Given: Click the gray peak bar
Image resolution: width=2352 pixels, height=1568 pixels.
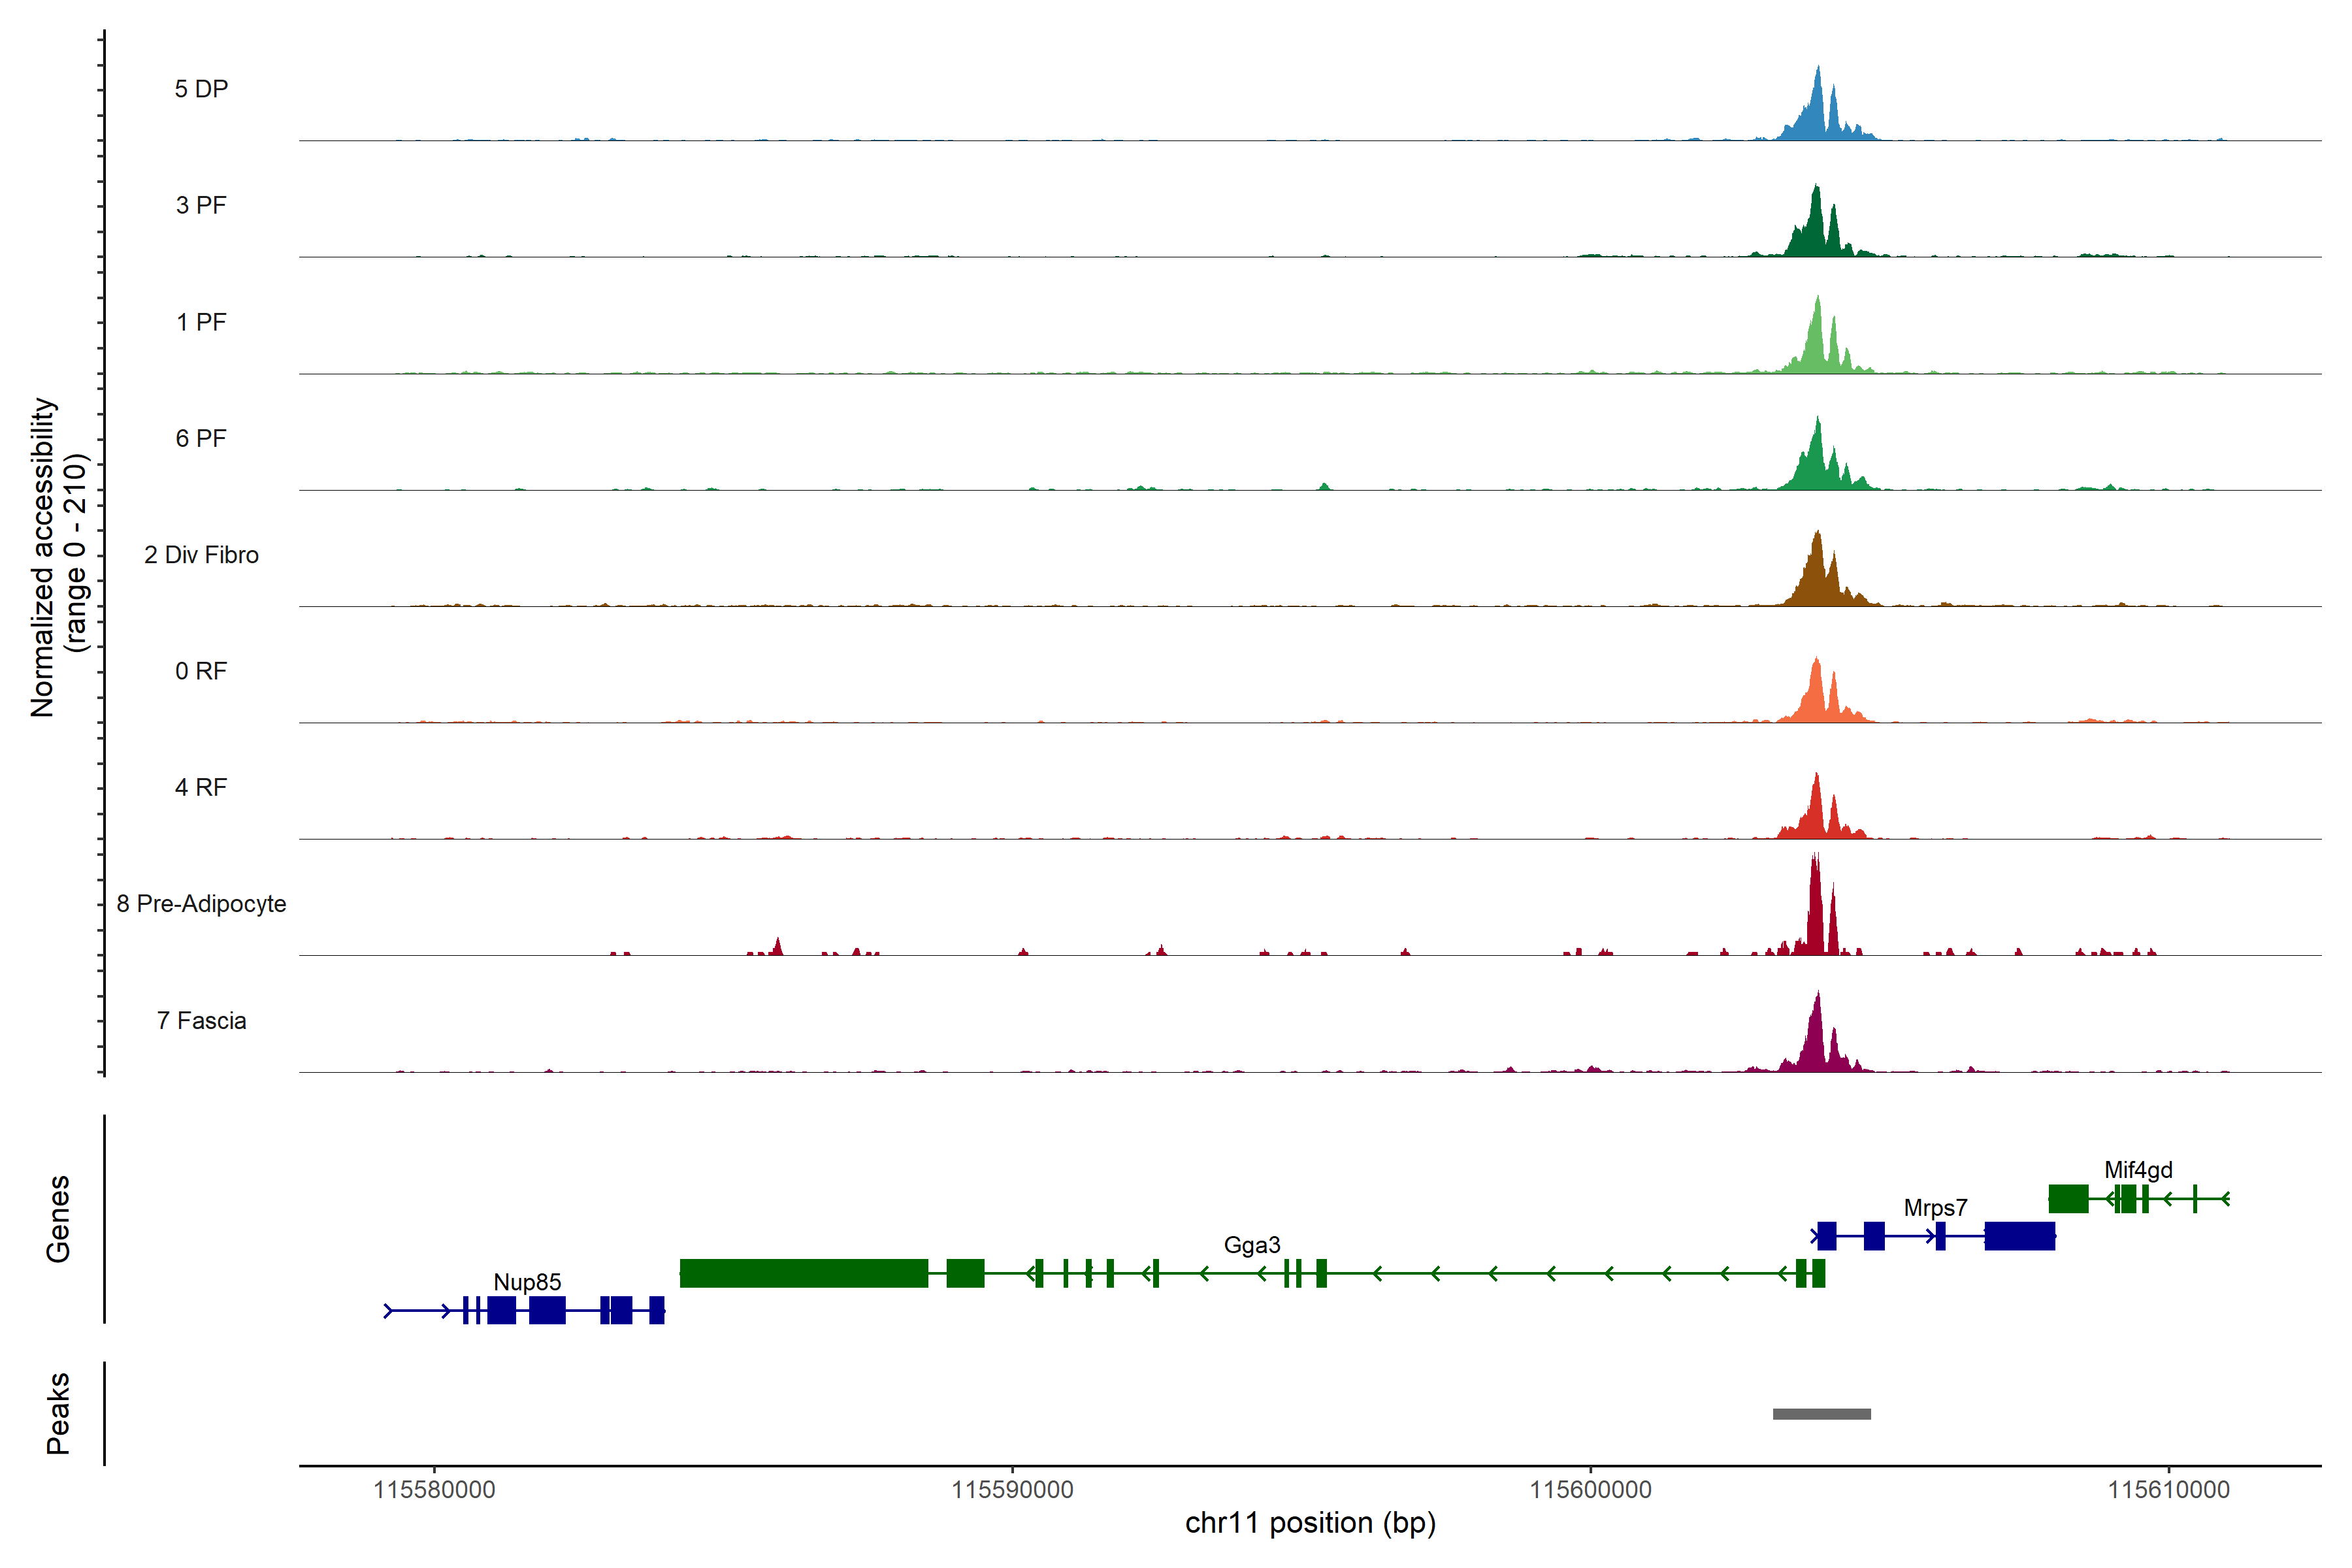Looking at the screenshot, I should [x=1821, y=1414].
